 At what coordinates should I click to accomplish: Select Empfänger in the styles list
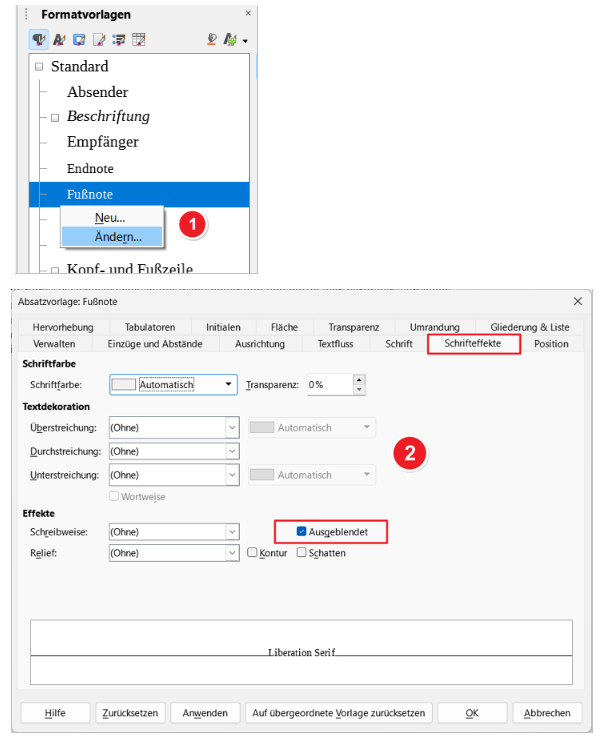pyautogui.click(x=103, y=142)
